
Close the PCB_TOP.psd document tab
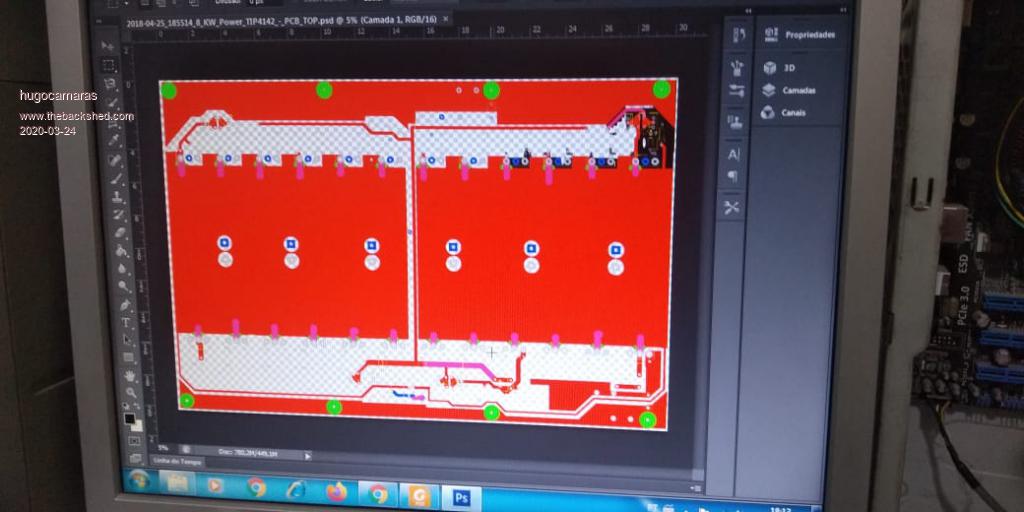click(x=445, y=19)
